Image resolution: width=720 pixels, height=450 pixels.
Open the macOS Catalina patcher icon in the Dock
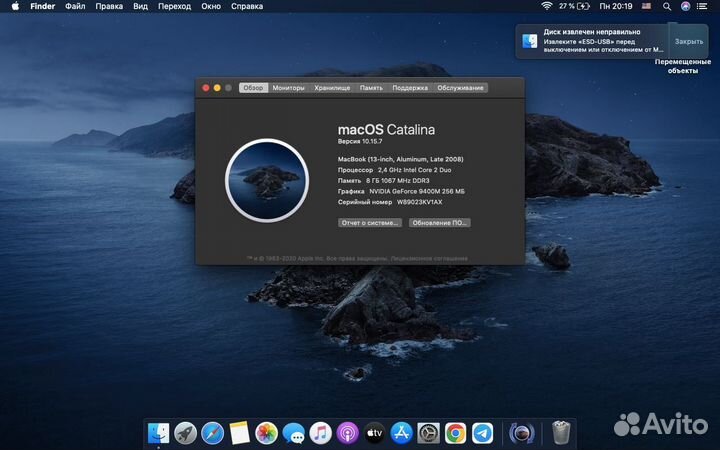[x=522, y=433]
